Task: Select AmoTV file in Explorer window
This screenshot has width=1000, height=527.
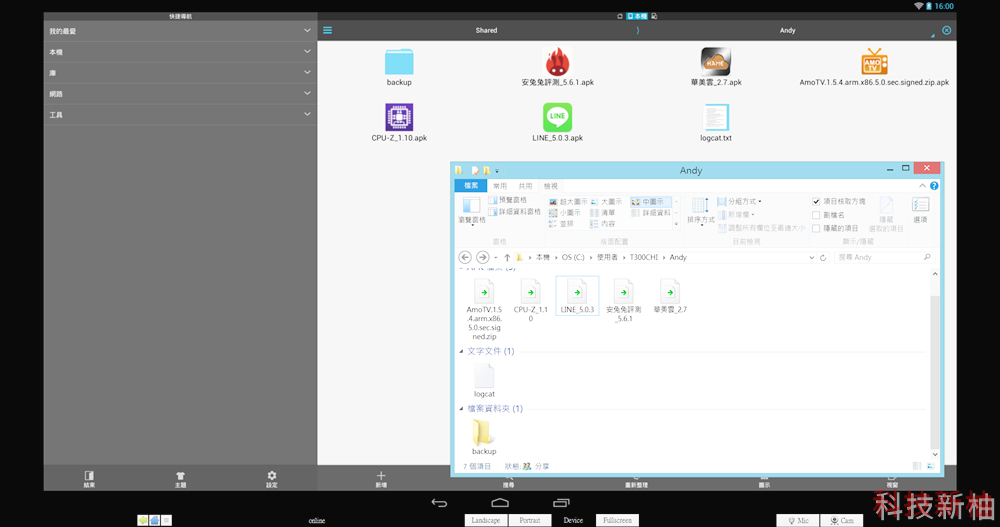Action: tap(484, 309)
